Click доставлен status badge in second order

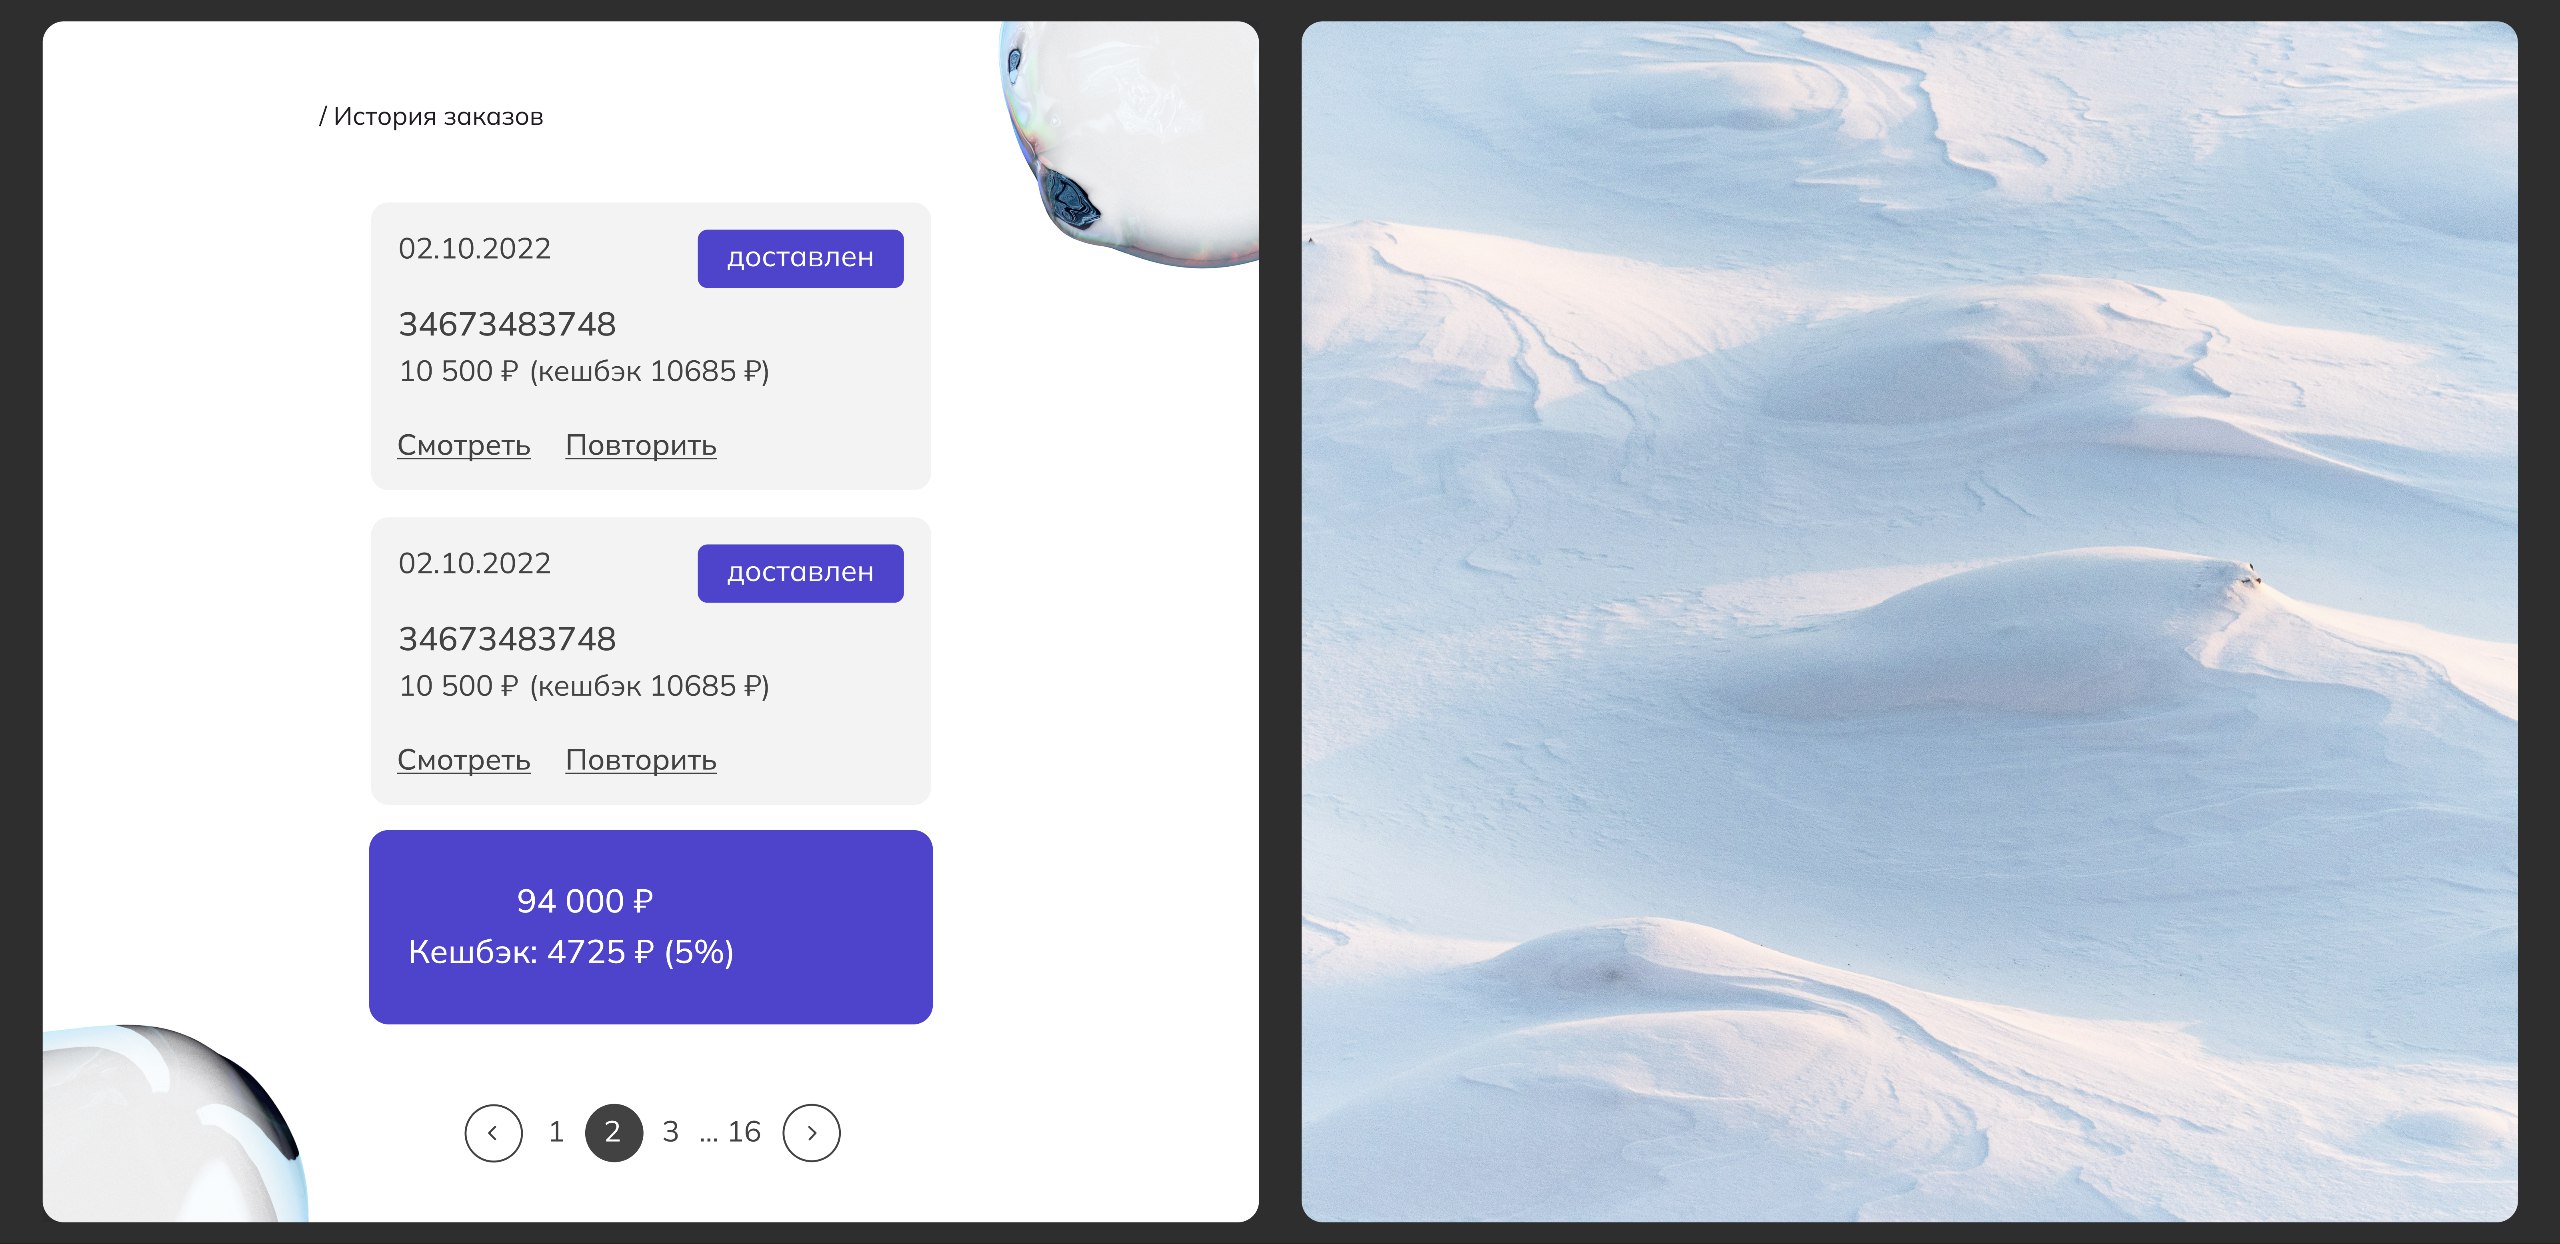pyautogui.click(x=800, y=573)
